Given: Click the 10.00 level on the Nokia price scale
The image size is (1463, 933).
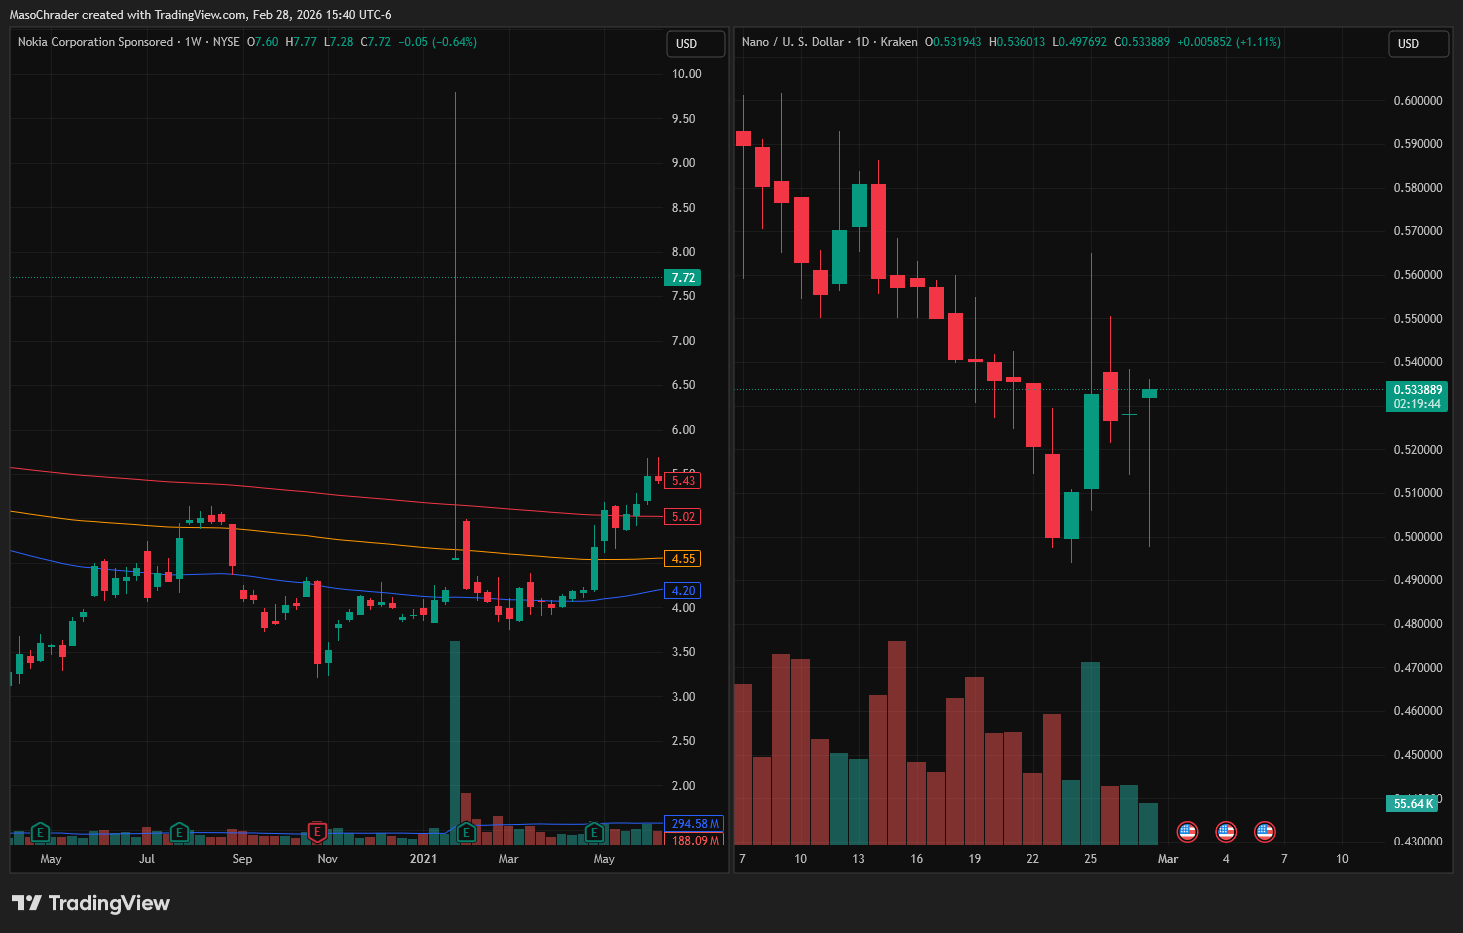Looking at the screenshot, I should [687, 74].
